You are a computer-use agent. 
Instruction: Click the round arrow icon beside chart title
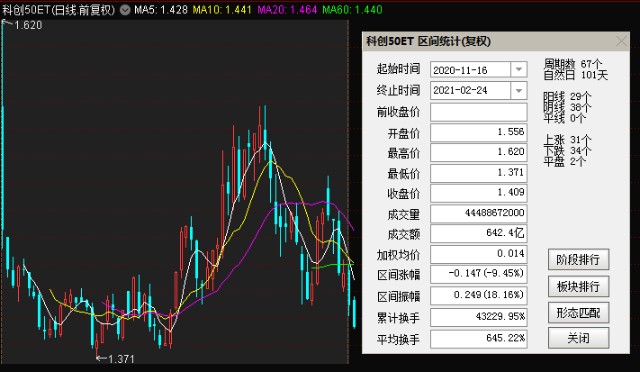[x=125, y=10]
